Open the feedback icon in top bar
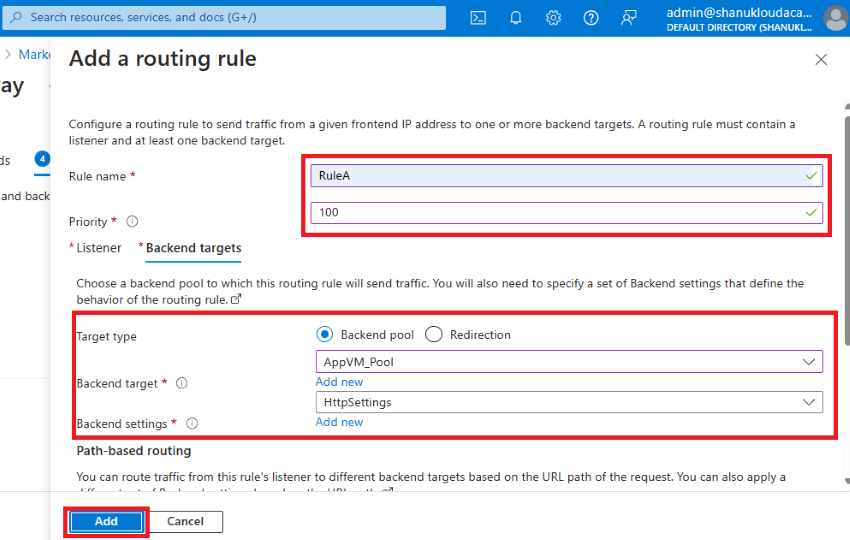The width and height of the screenshot is (850, 540). [x=628, y=18]
